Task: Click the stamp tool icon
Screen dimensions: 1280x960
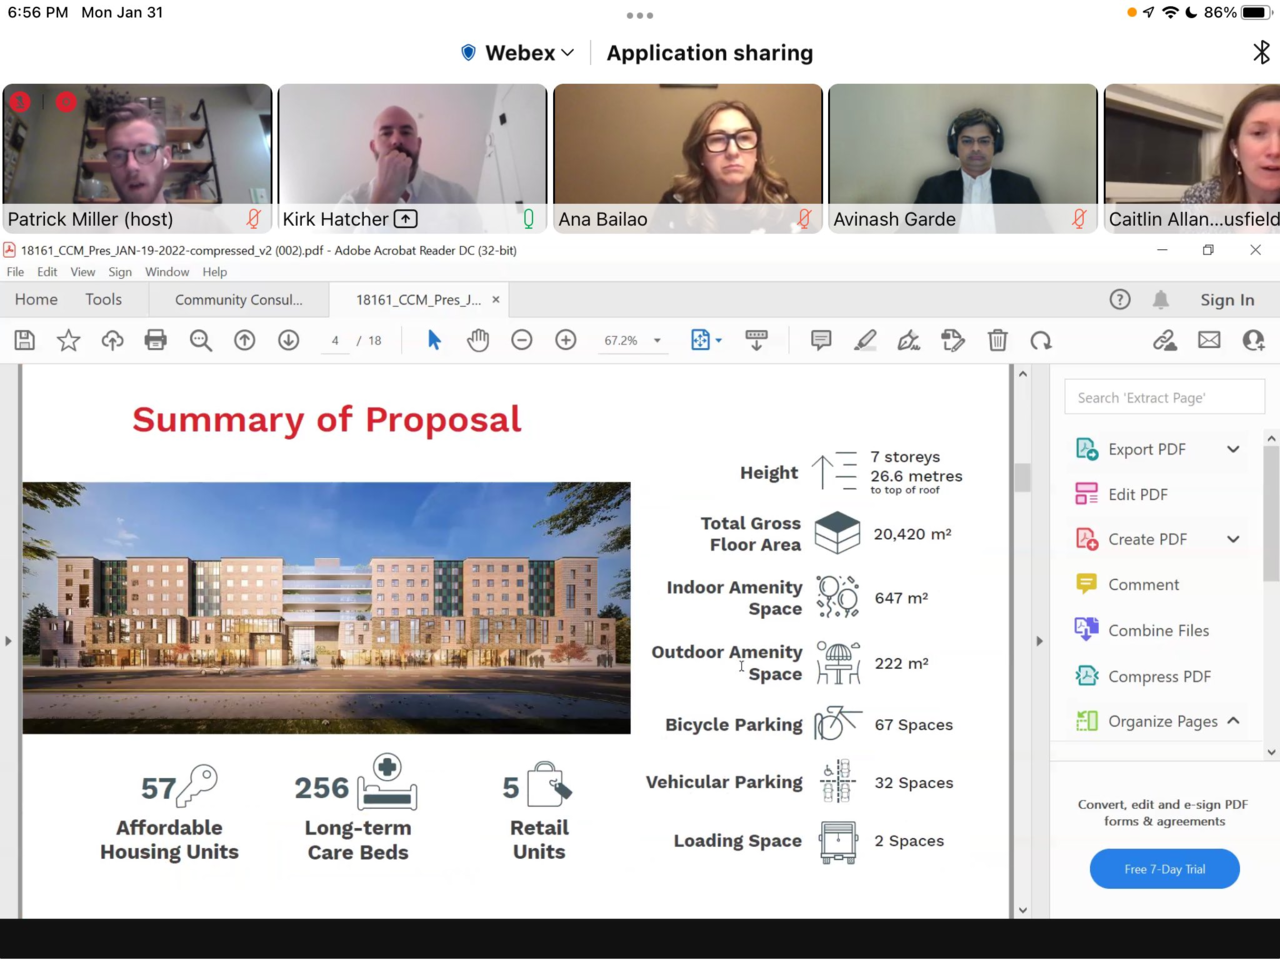Action: 953,340
